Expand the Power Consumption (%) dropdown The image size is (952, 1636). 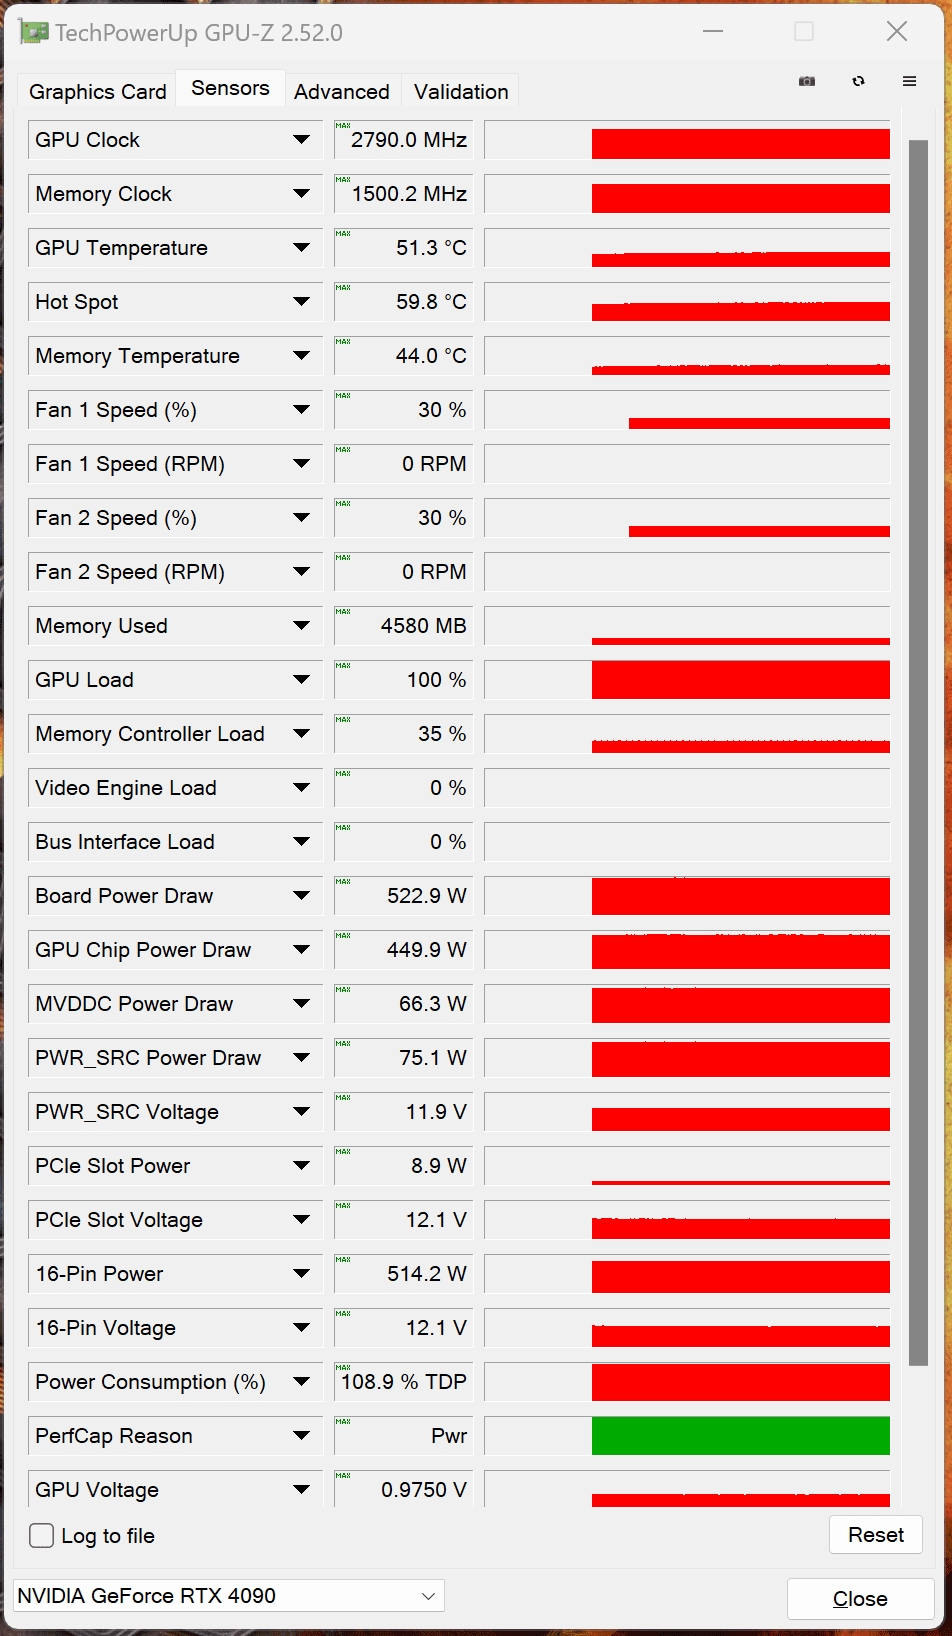(301, 1382)
